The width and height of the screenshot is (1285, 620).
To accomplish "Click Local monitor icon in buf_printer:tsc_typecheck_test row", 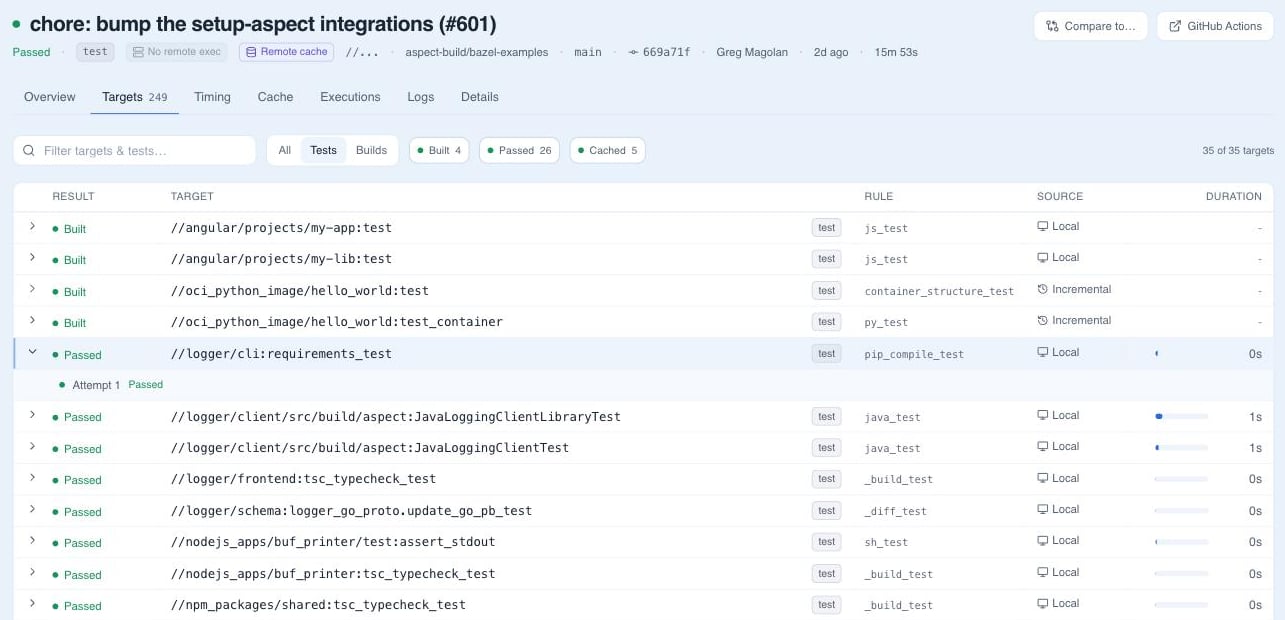I will click(1042, 573).
